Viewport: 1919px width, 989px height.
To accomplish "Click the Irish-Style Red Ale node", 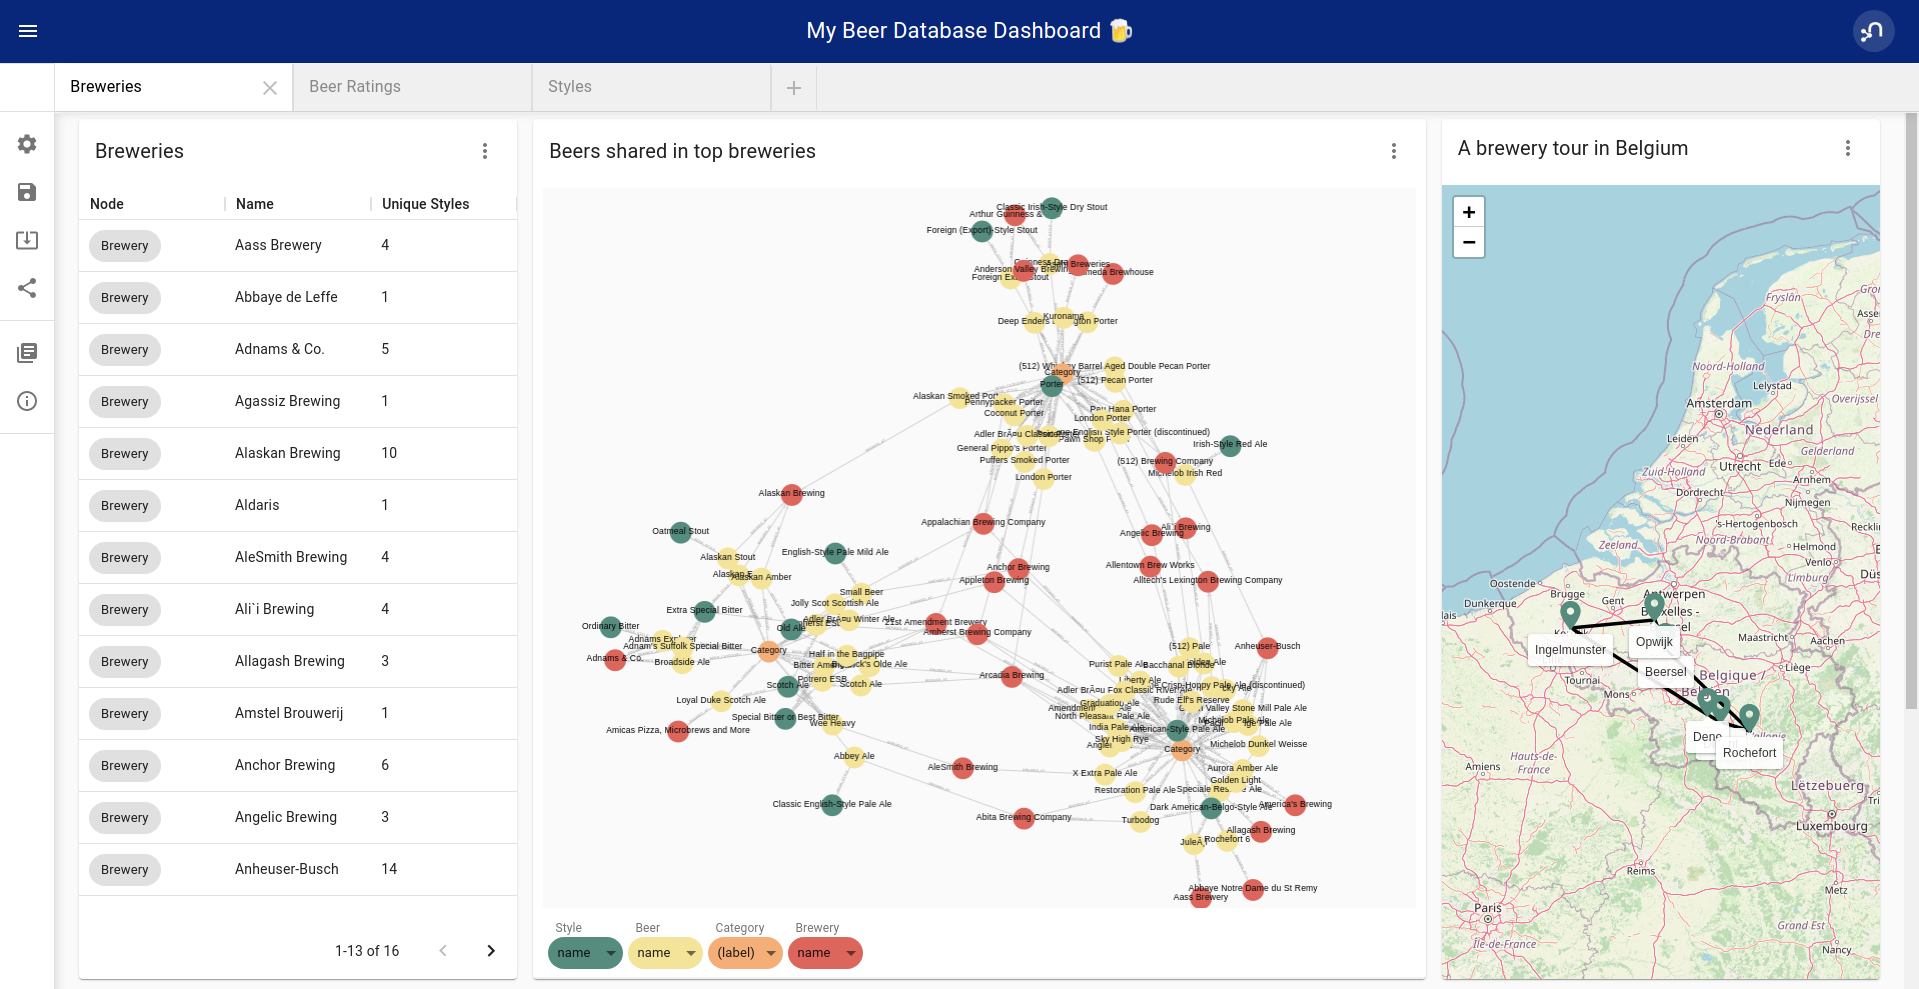I will pyautogui.click(x=1230, y=445).
